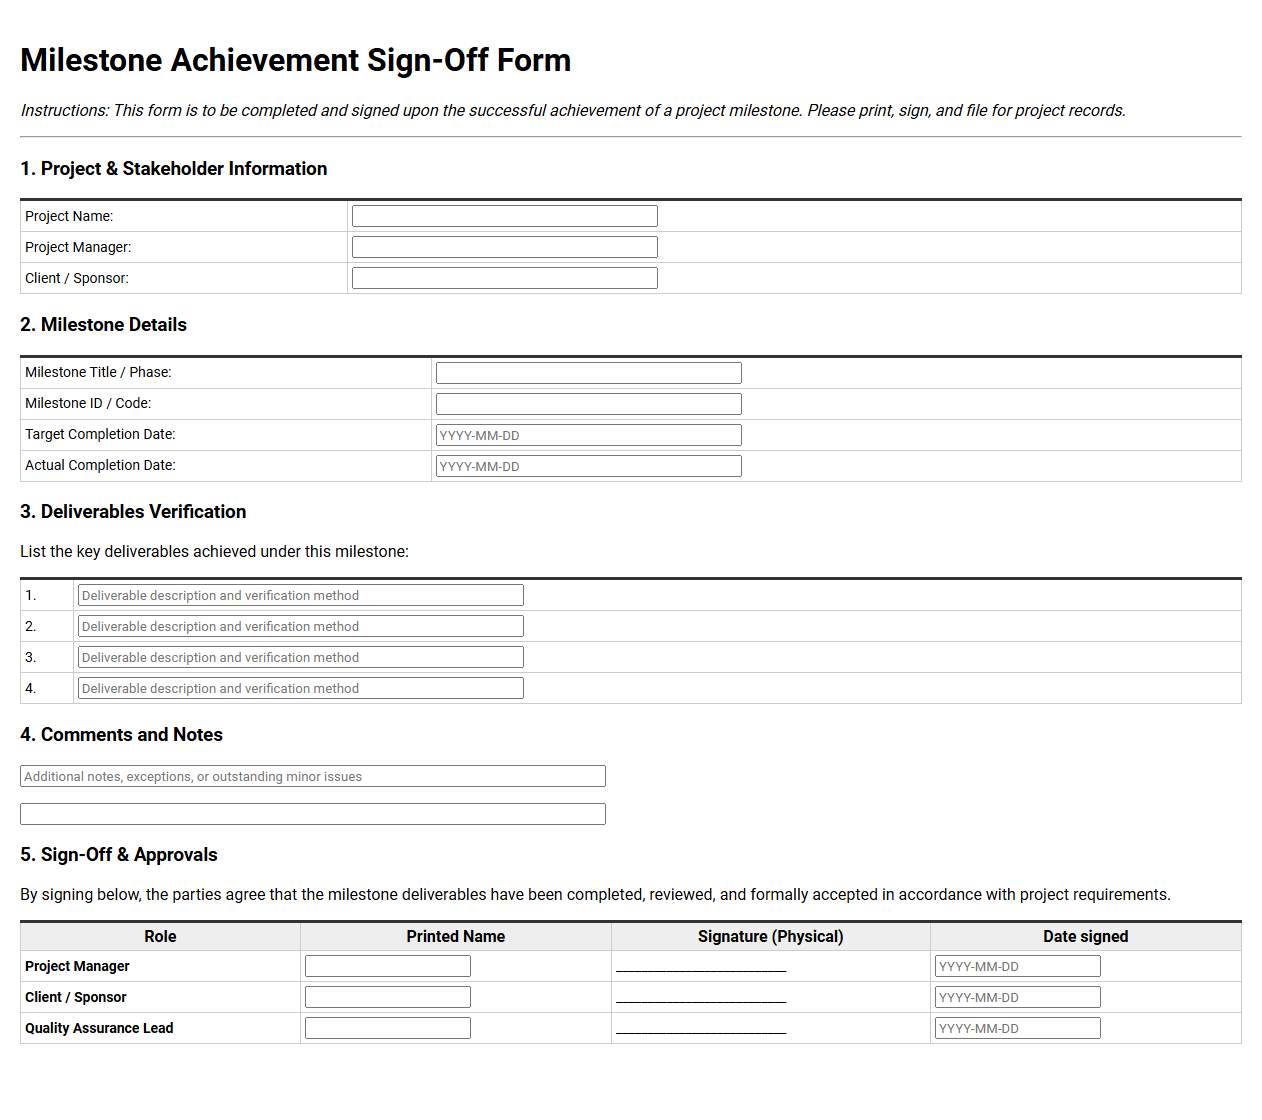The height and width of the screenshot is (1120, 1262).
Task: Click Printed Name field for Quality Assurance Lead
Action: point(388,1028)
